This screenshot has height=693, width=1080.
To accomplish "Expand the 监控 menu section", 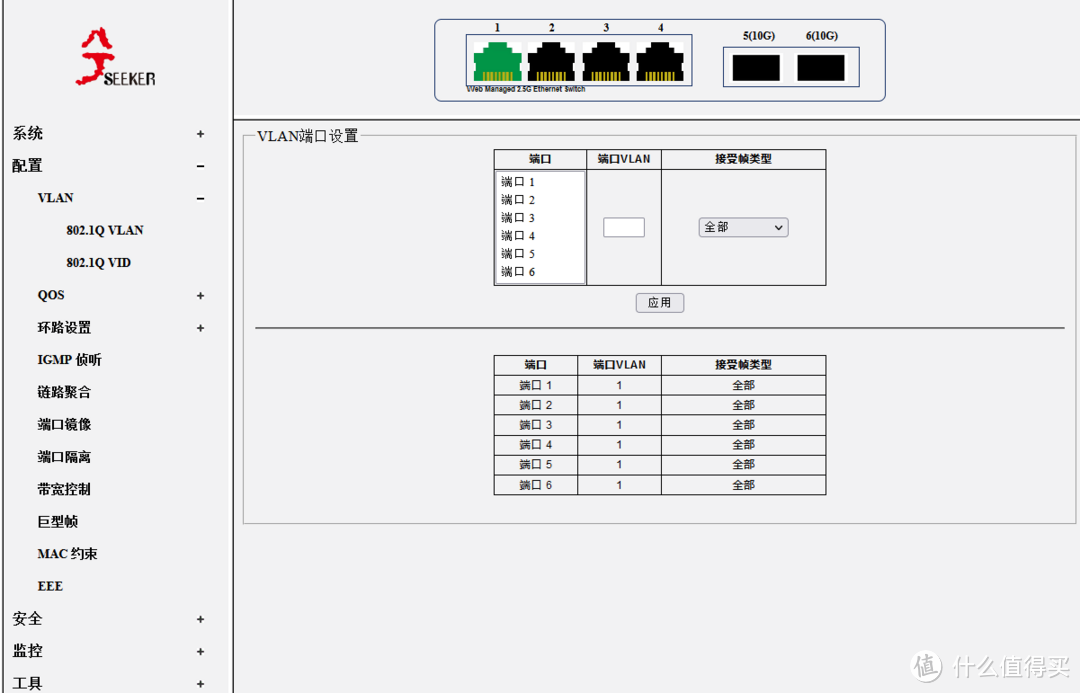I will coord(200,652).
